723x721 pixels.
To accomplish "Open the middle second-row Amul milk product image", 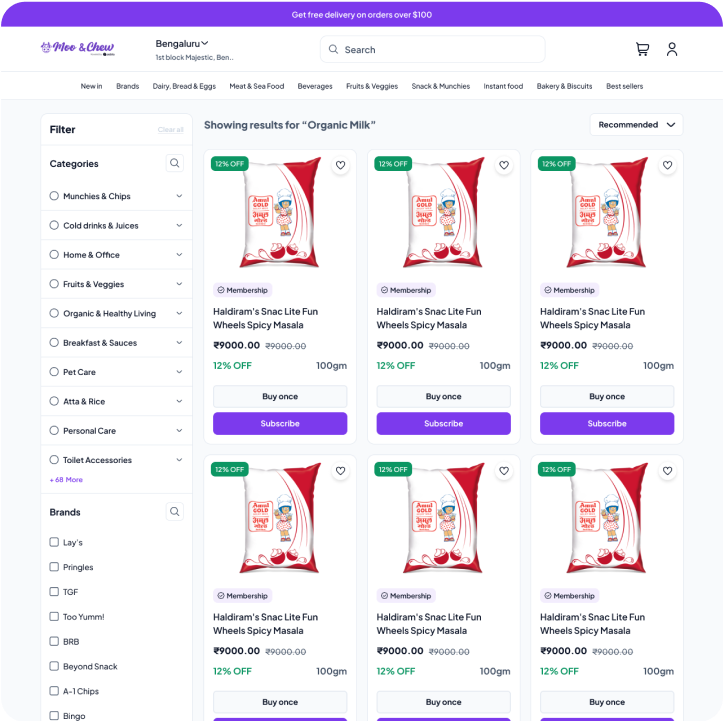I will tap(444, 518).
